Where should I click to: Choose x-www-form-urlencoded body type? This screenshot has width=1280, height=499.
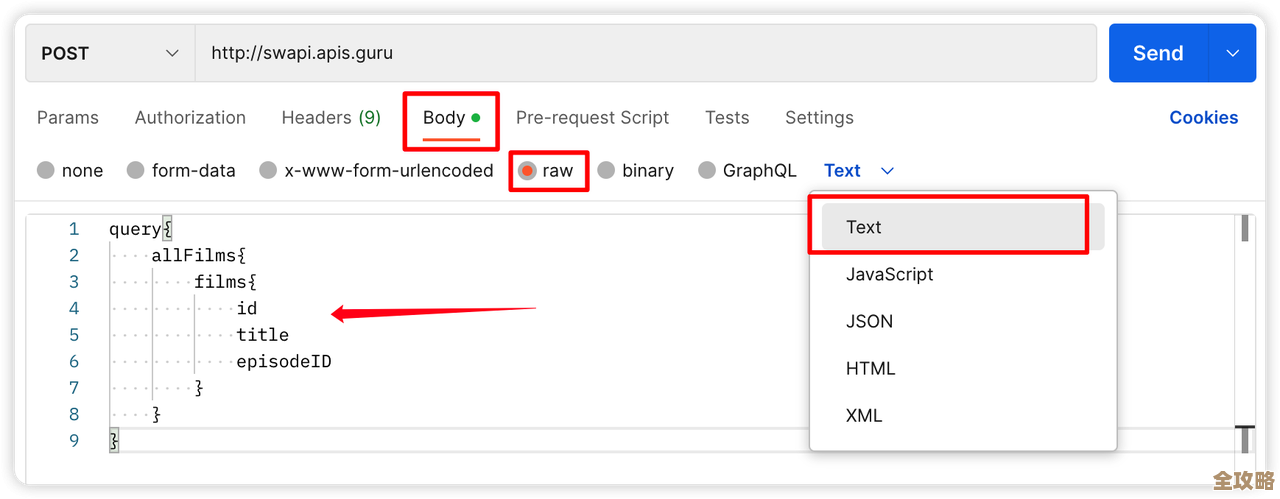(268, 171)
